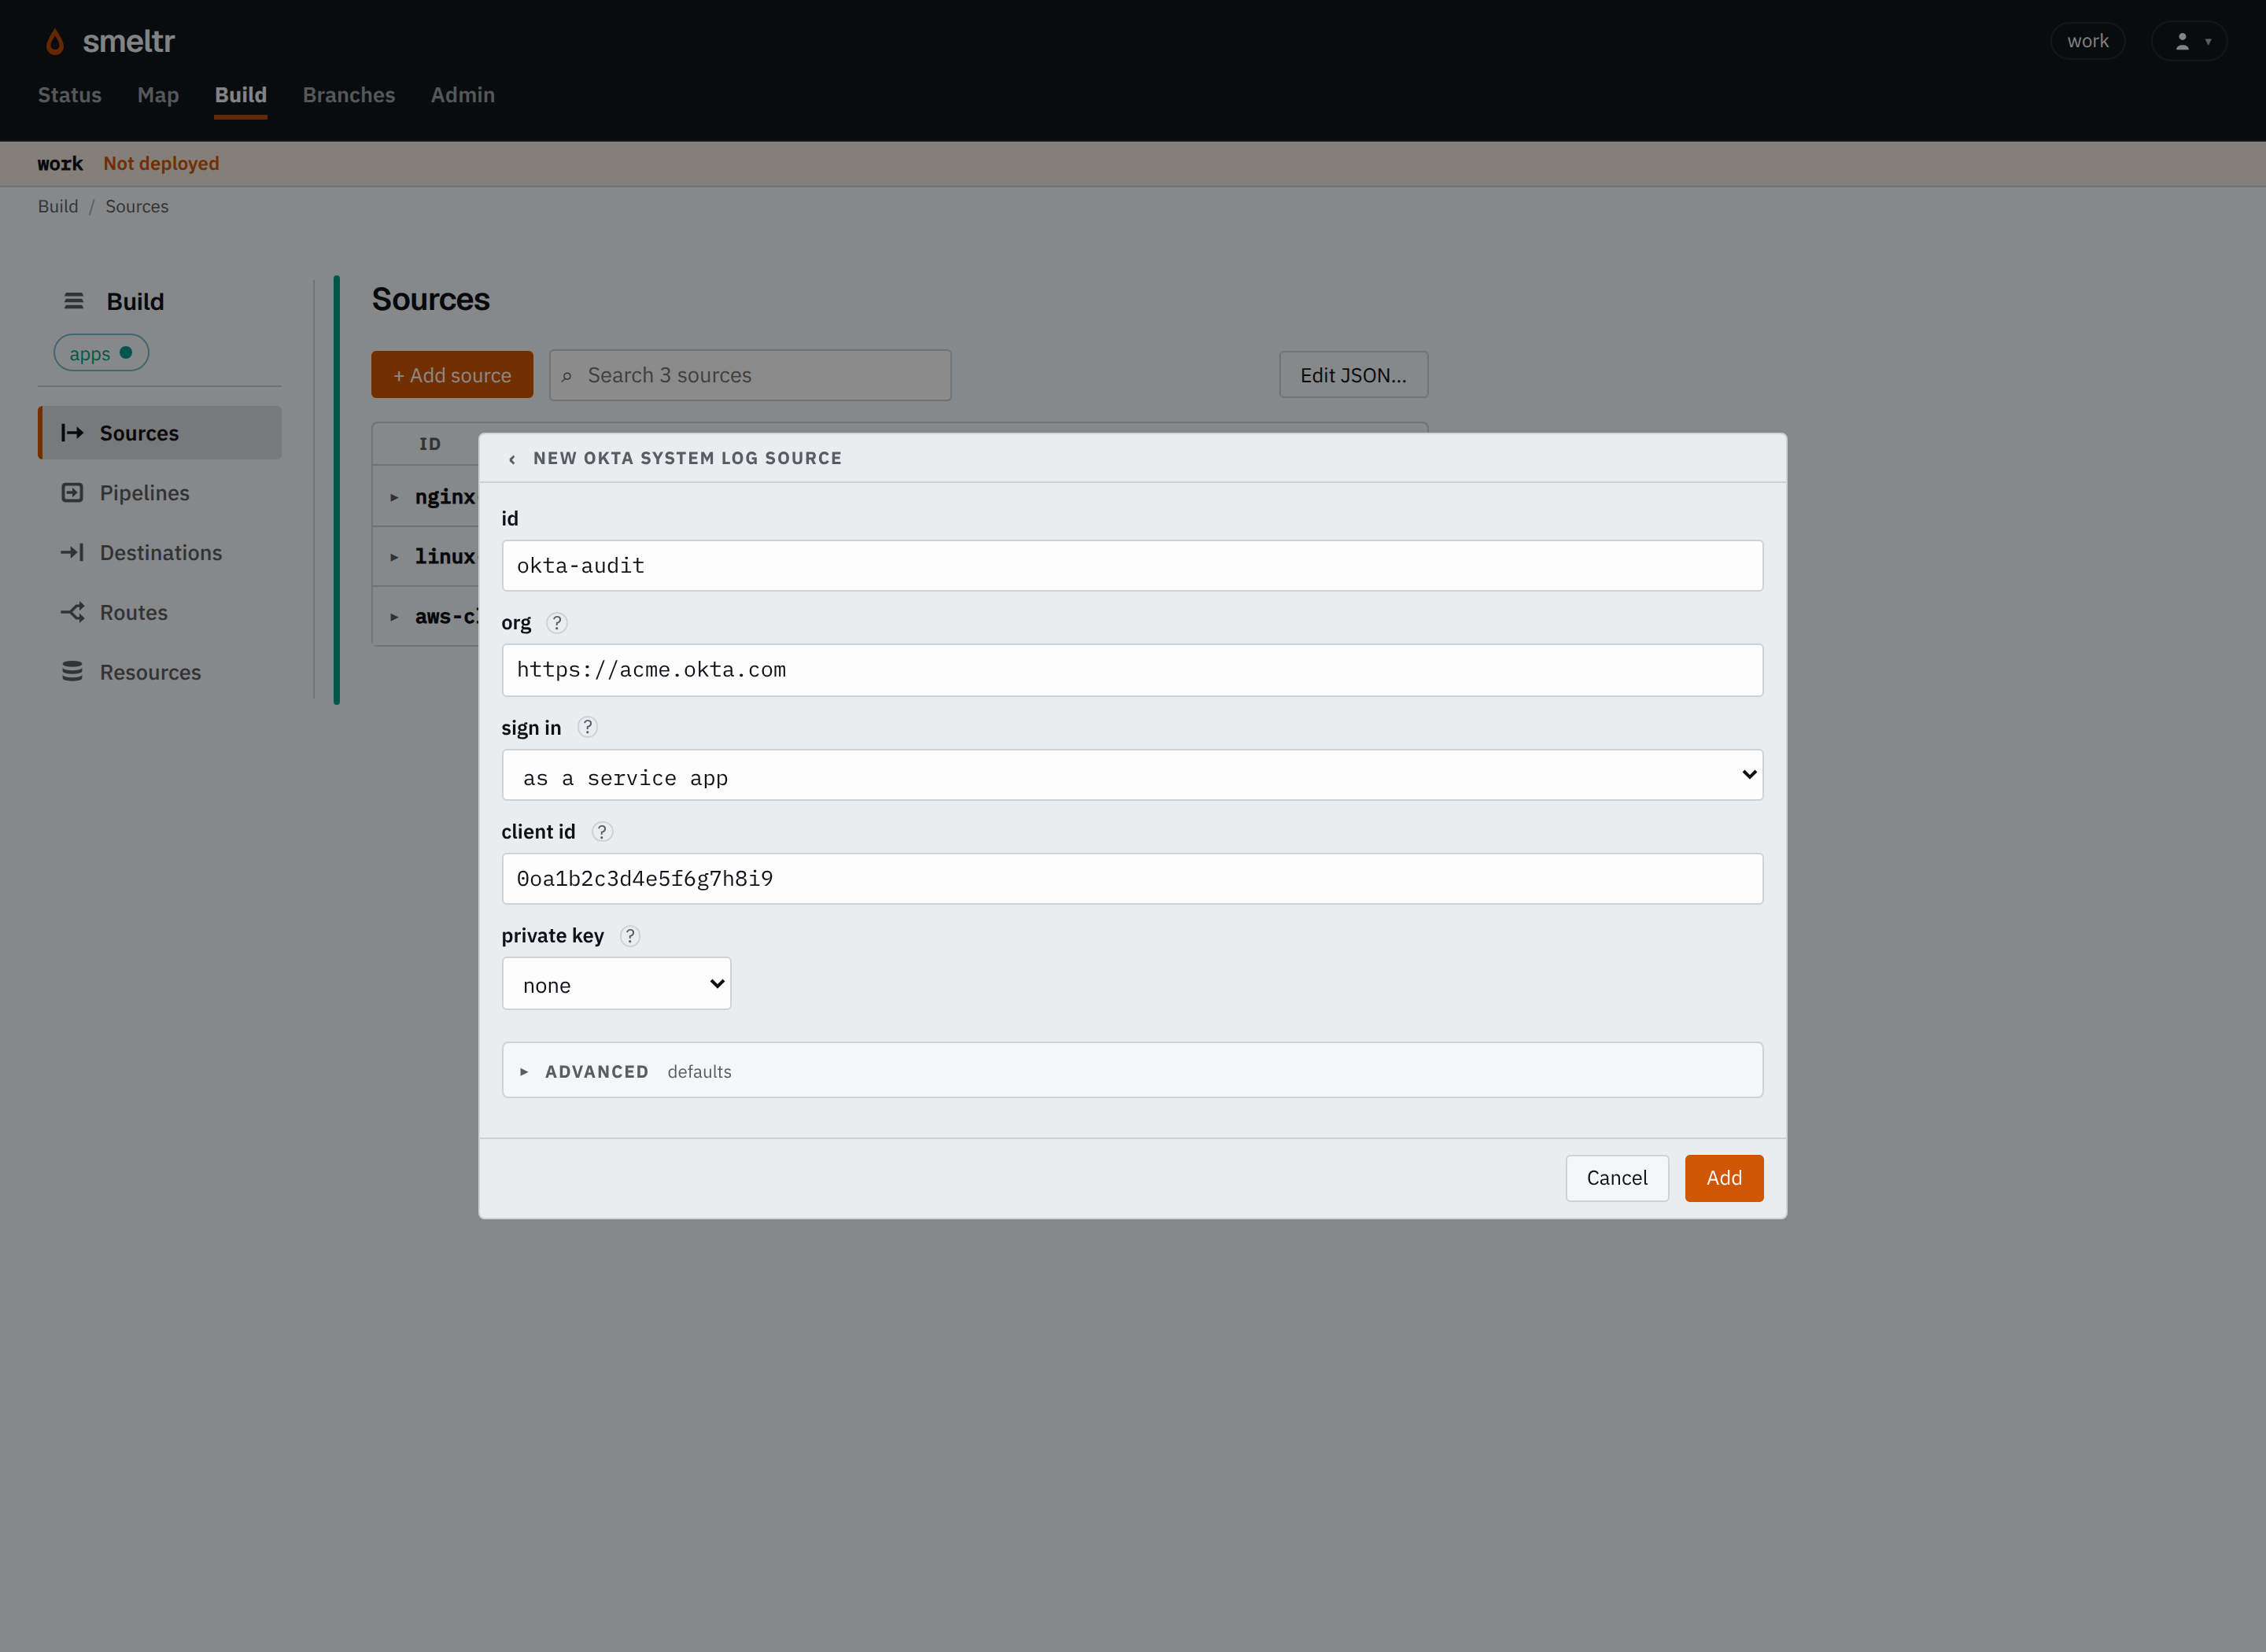Open help for the sign in field
The image size is (2266, 1652).
587,727
